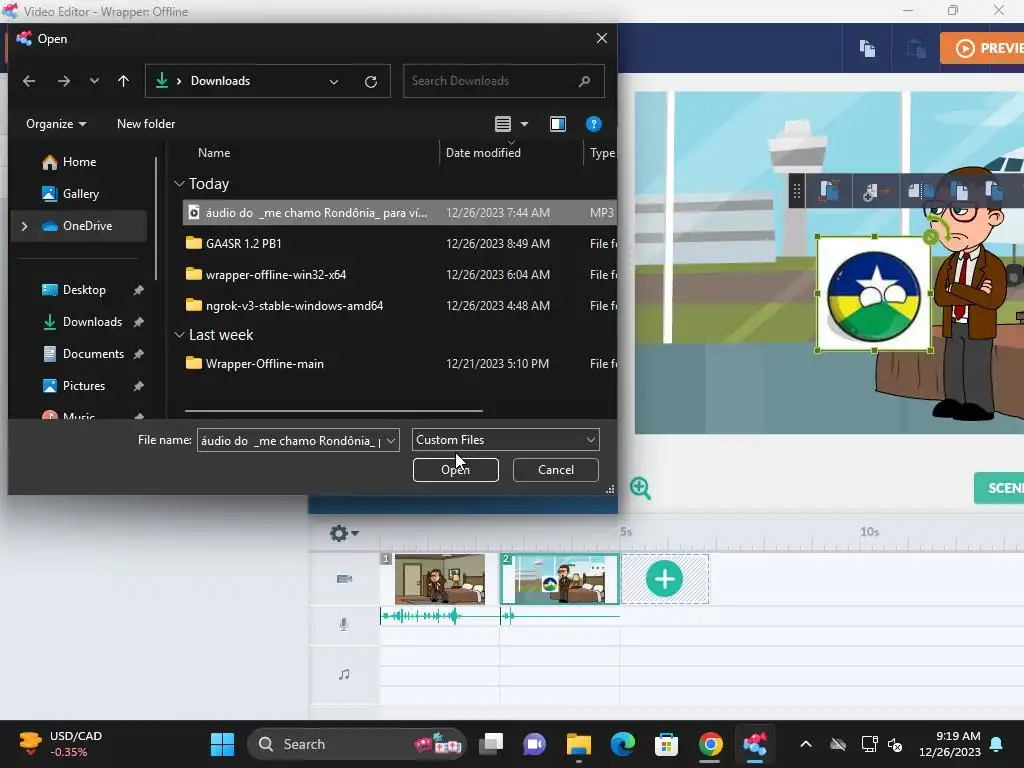The height and width of the screenshot is (768, 1024).
Task: Show hidden system tray icons
Action: tap(806, 744)
